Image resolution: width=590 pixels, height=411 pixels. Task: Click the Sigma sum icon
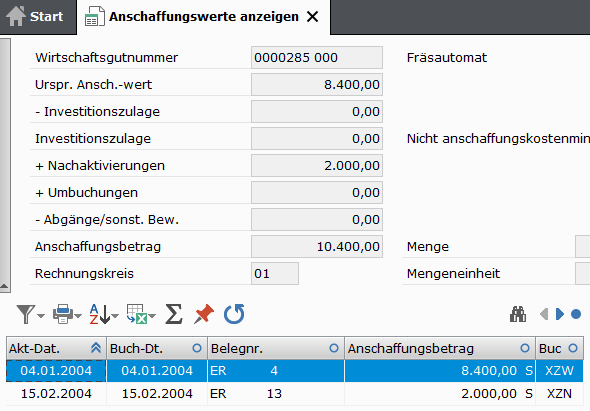[174, 314]
